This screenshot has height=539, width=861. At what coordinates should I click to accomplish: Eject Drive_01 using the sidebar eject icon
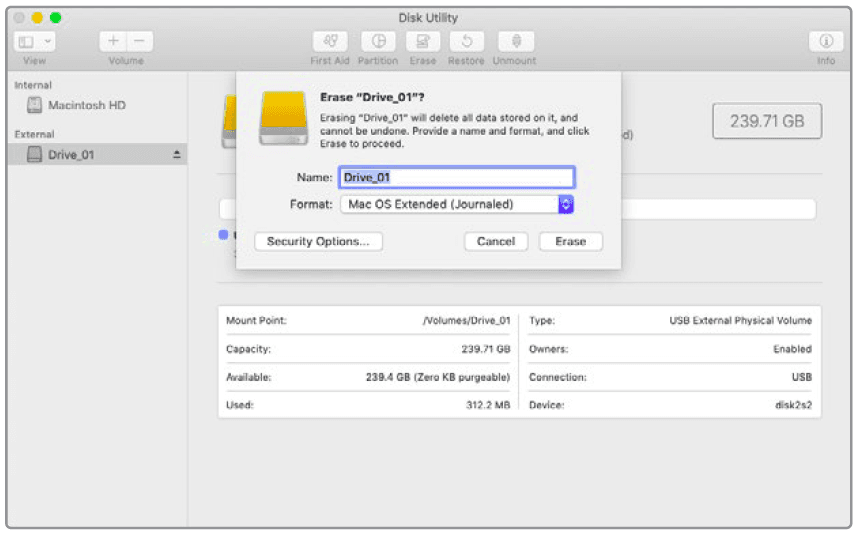coord(177,155)
